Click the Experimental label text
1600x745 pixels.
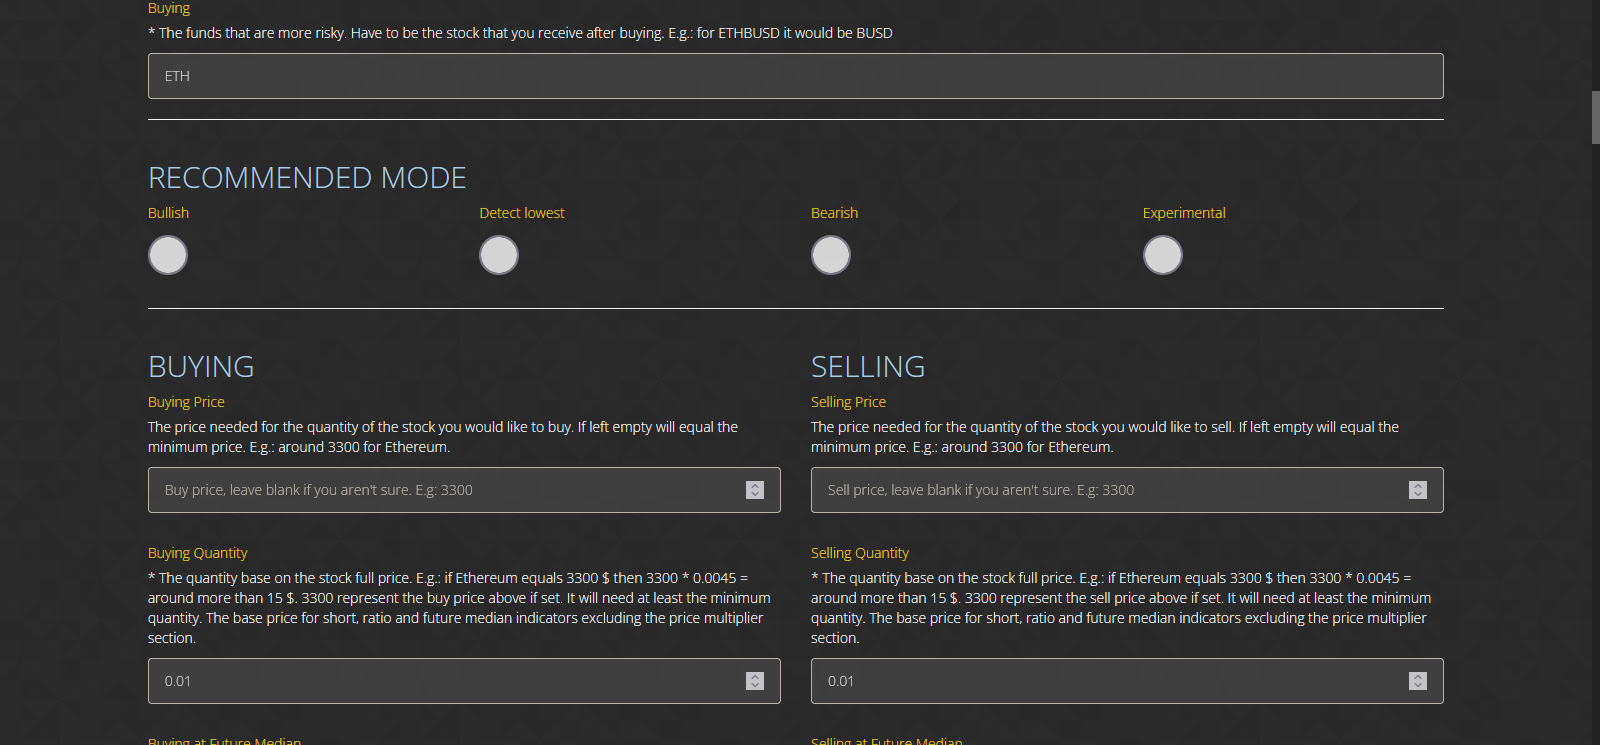[1184, 213]
